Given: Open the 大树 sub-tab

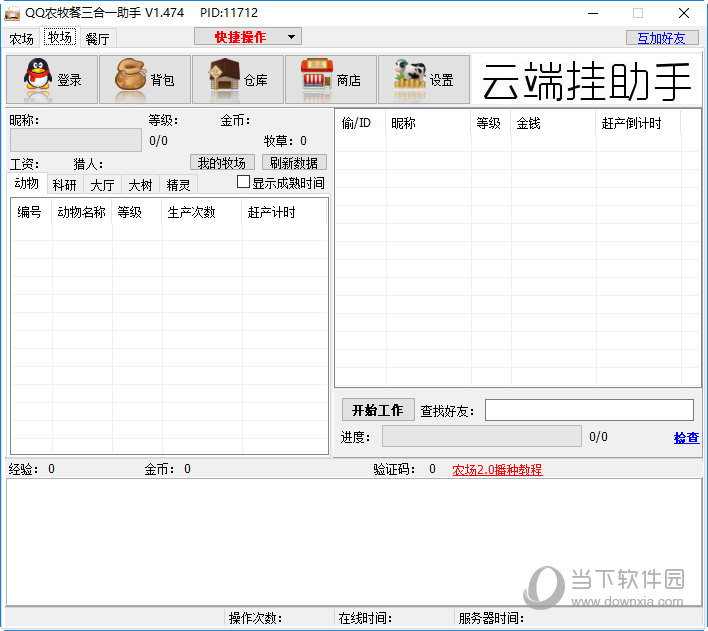Looking at the screenshot, I should pos(140,185).
